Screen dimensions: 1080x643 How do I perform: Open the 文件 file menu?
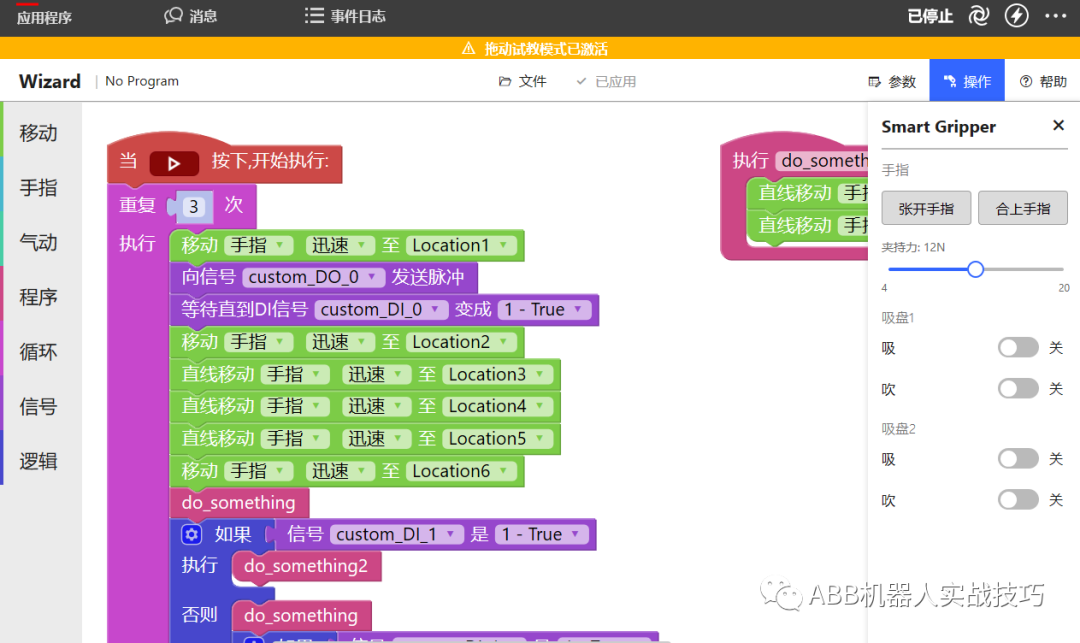(523, 81)
